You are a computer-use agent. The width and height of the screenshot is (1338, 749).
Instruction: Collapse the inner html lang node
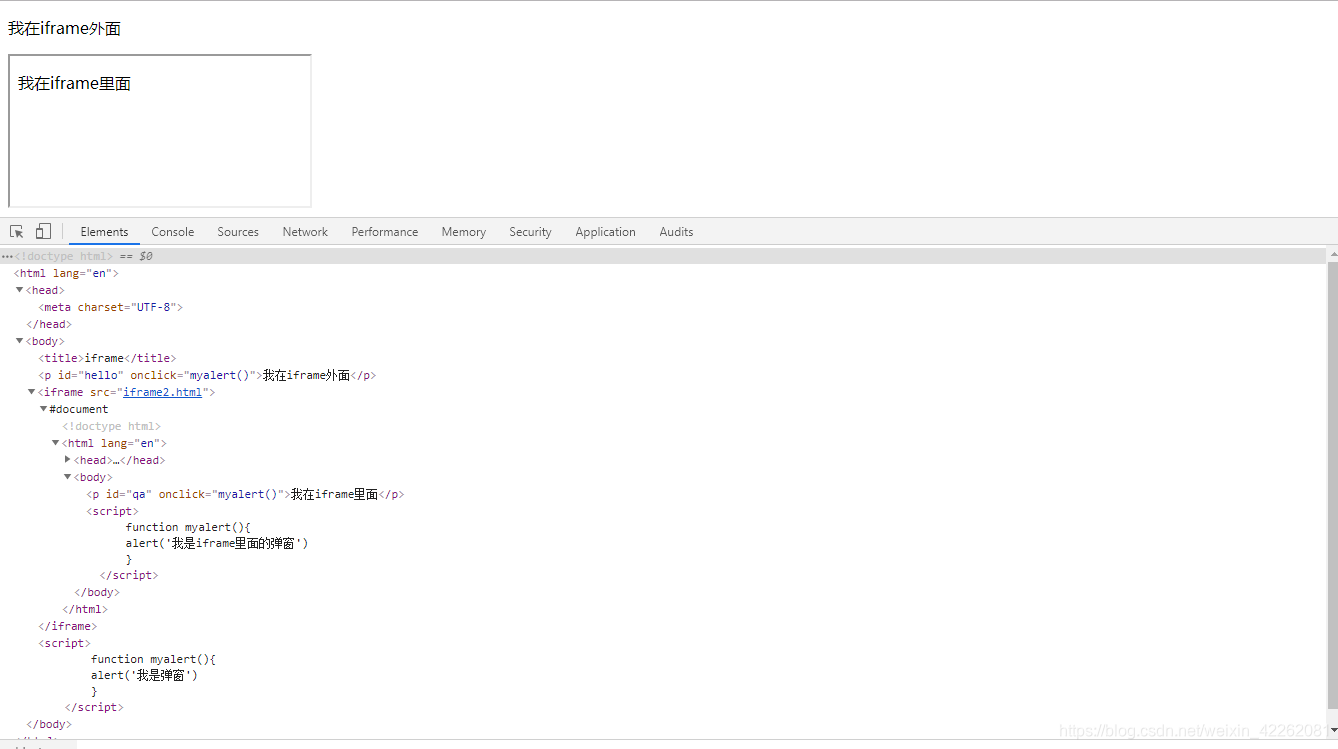point(56,443)
